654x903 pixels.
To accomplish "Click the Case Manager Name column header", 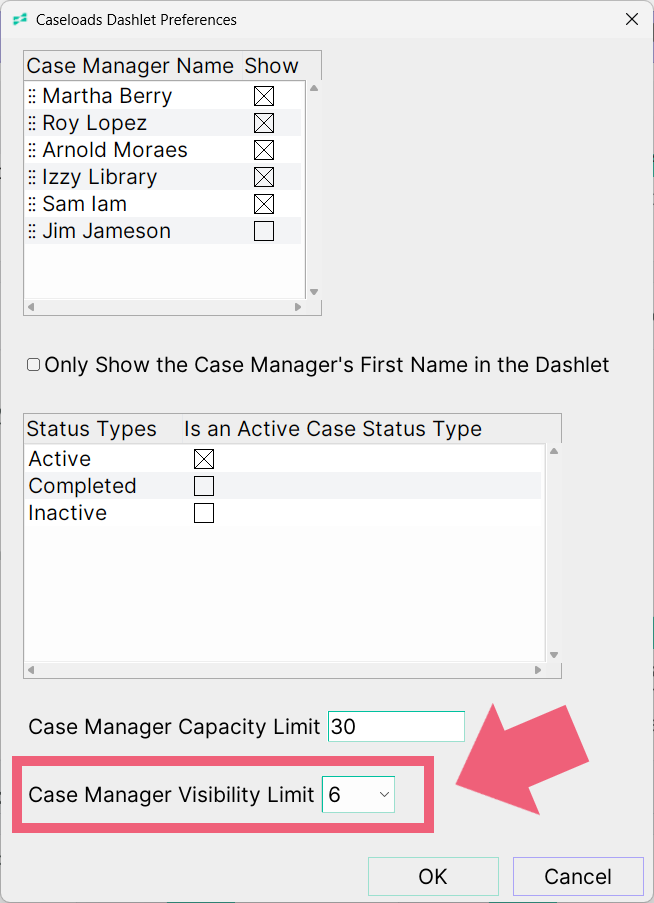I will click(130, 66).
